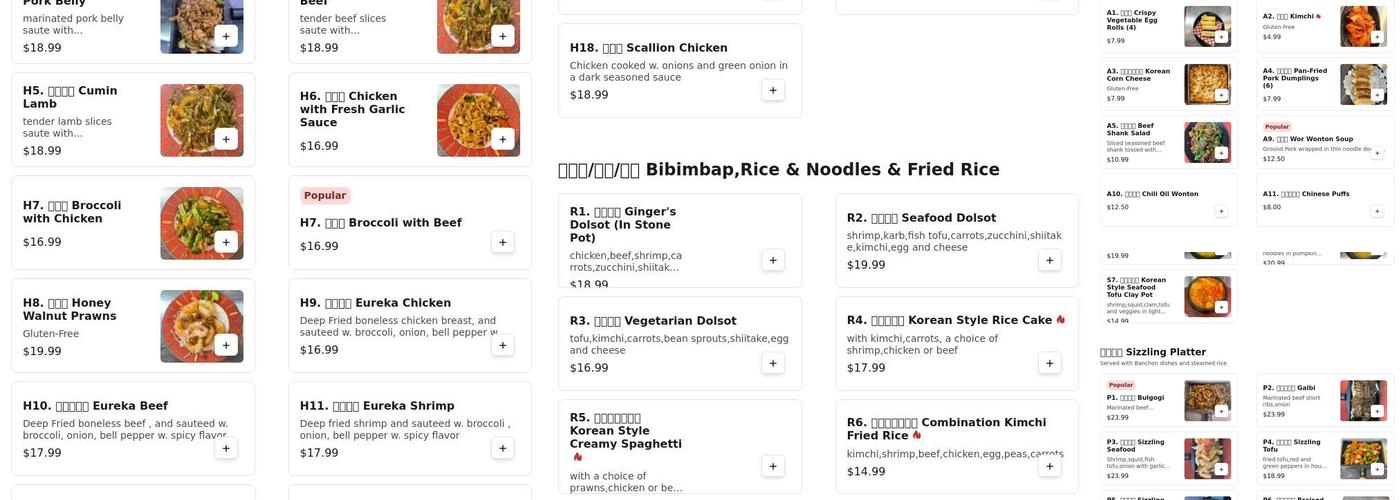
Task: View the A2 Kimchi dish photo
Action: [1363, 27]
